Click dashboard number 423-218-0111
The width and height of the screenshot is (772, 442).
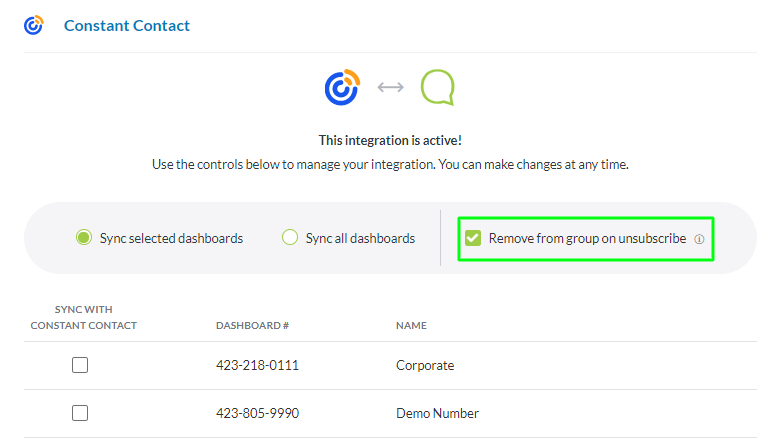click(x=257, y=365)
